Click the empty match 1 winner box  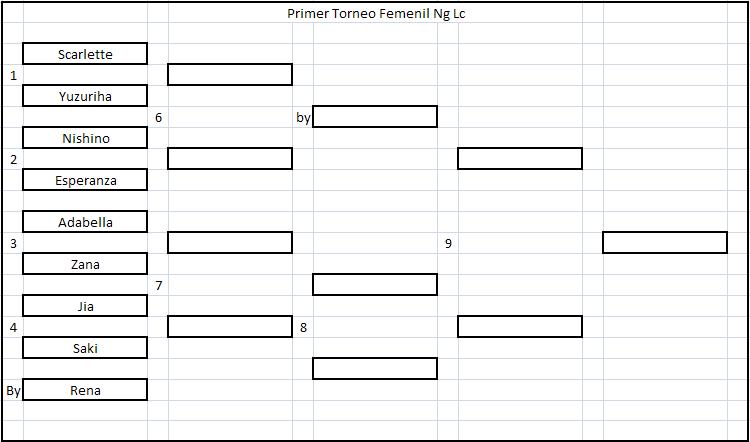[230, 75]
